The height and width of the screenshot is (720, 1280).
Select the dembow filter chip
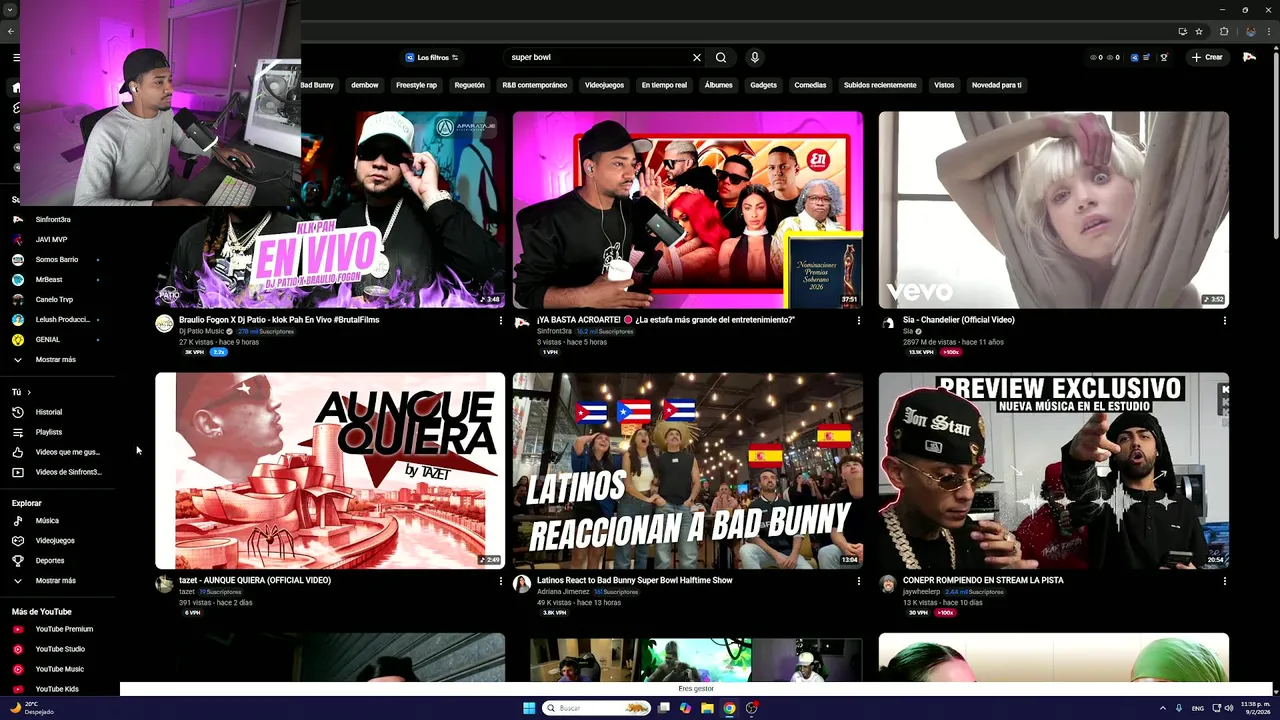tap(365, 85)
